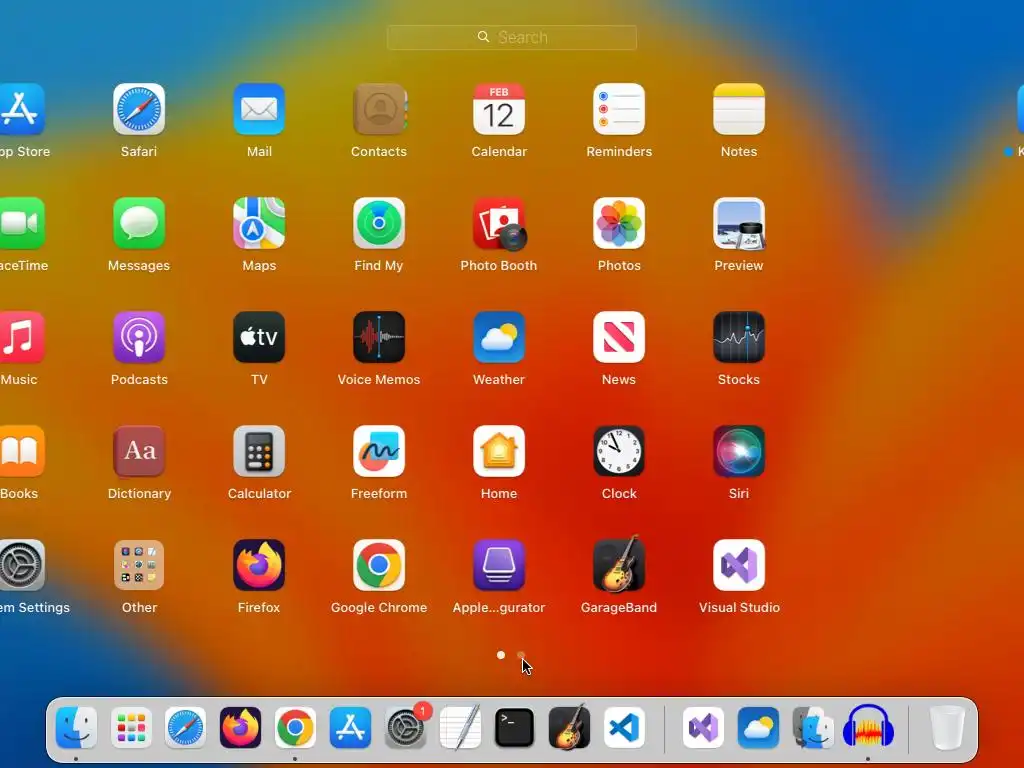The width and height of the screenshot is (1024, 768).
Task: Open GarageBand from Launchpad grid
Action: pos(618,565)
